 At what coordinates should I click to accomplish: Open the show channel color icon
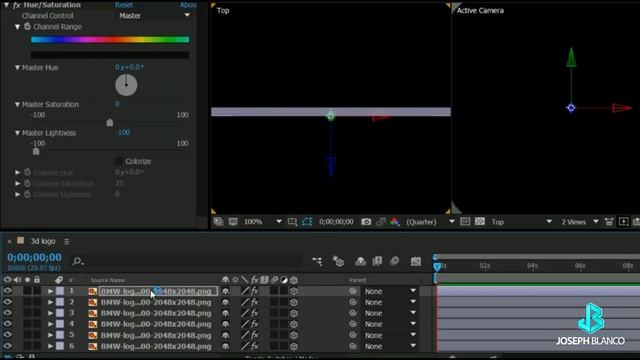(395, 222)
